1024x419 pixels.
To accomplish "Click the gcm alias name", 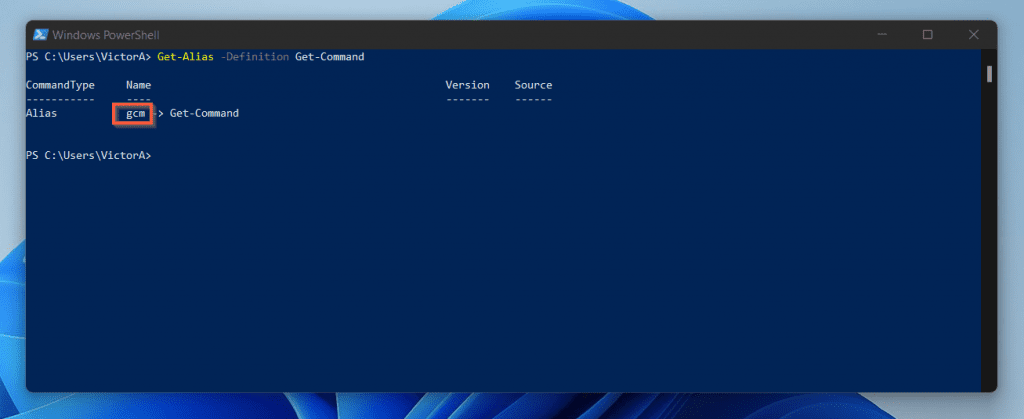I will pyautogui.click(x=135, y=114).
